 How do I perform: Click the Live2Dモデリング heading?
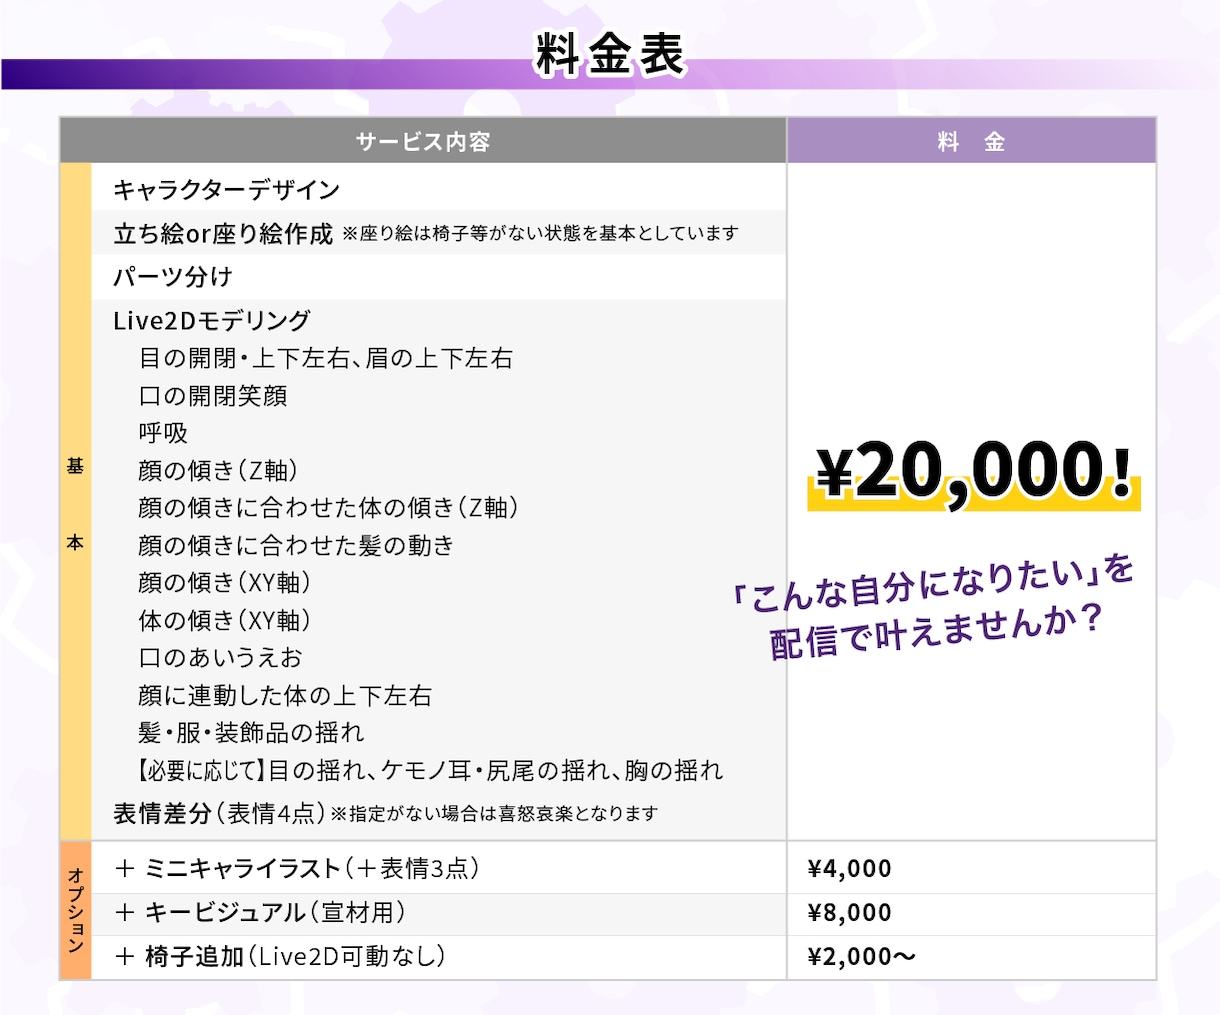pos(212,320)
